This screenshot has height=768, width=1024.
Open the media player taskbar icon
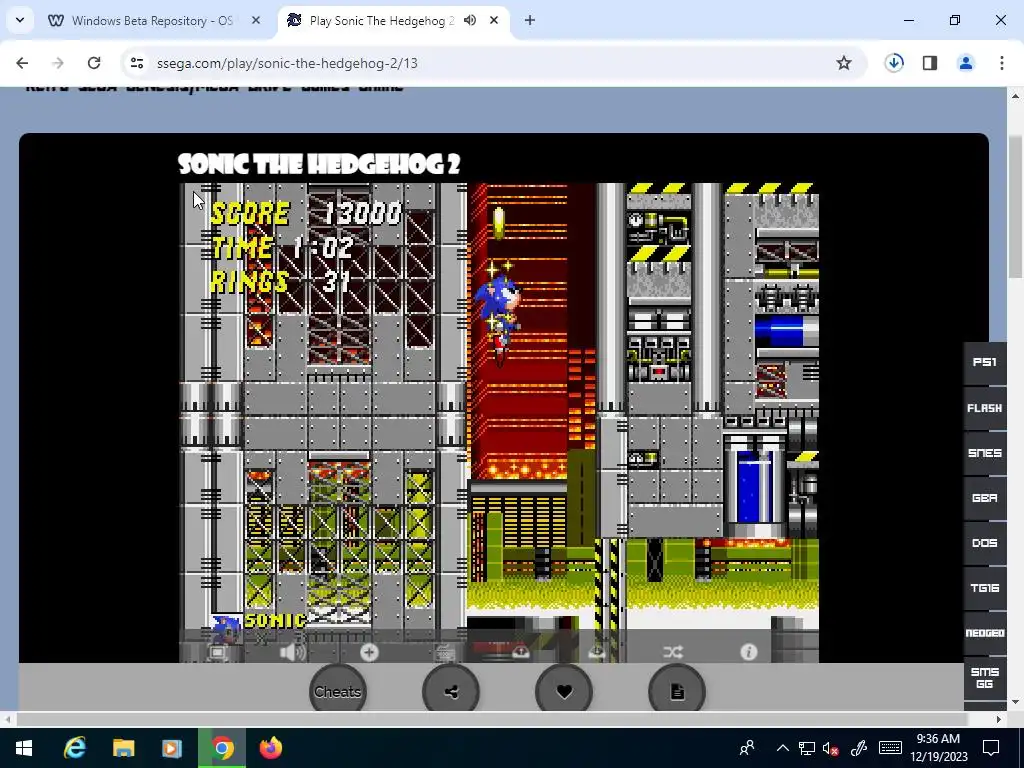click(x=172, y=748)
